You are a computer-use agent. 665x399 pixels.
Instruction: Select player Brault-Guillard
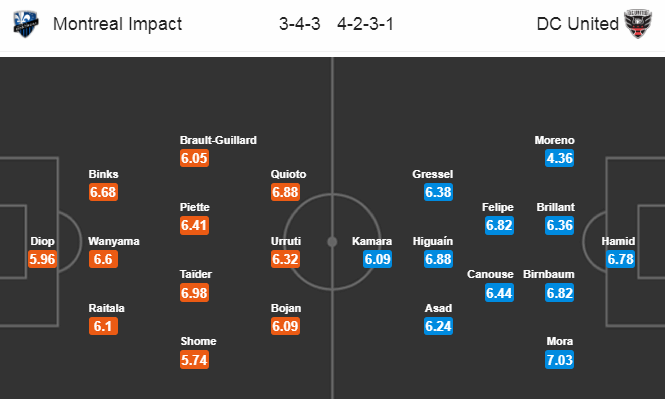click(x=218, y=140)
